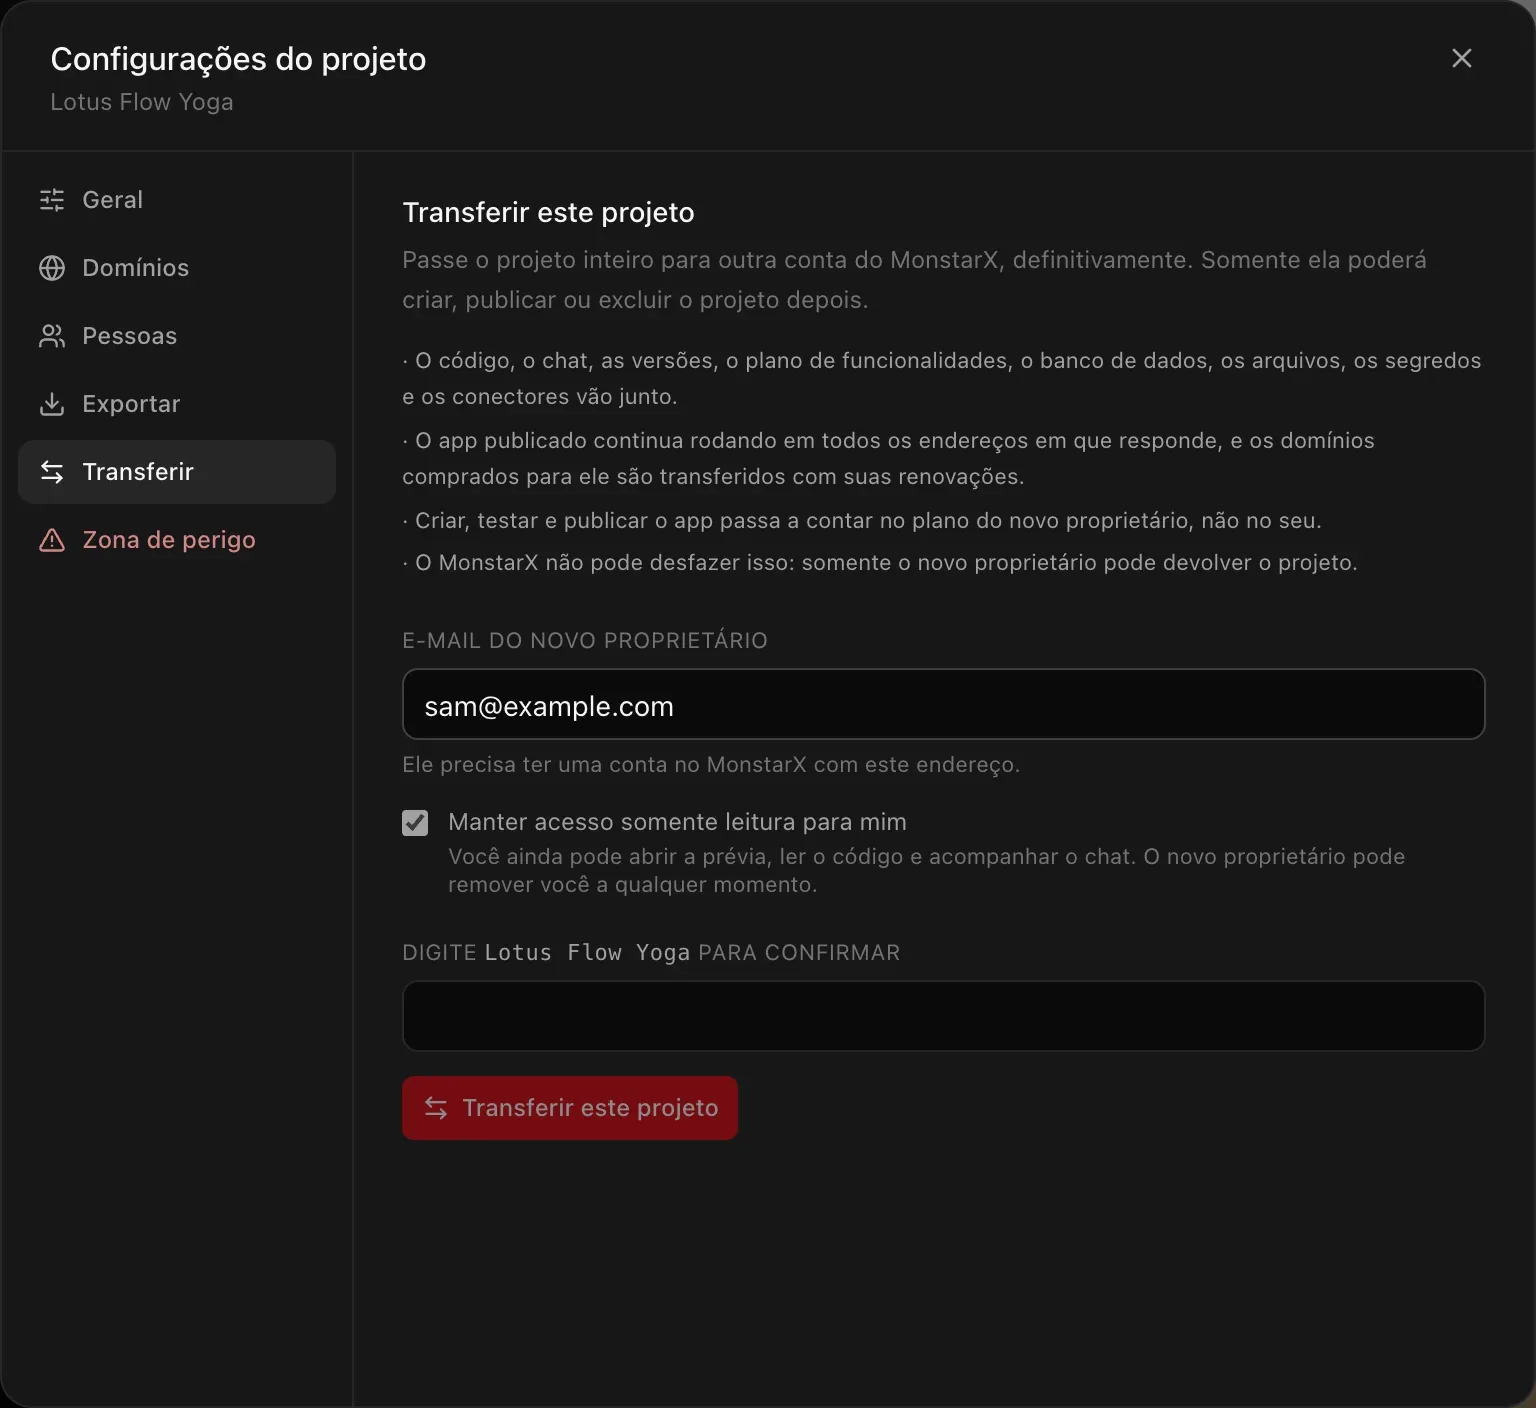Focus the new owner e-mail field

click(x=943, y=704)
